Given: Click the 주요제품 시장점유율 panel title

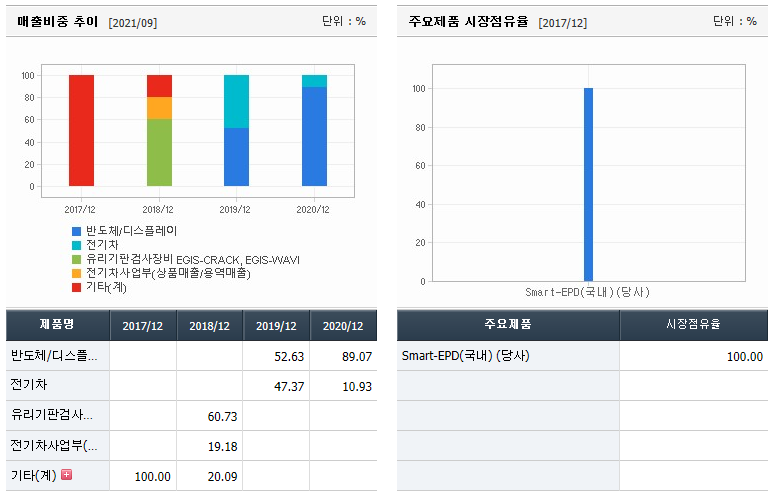Looking at the screenshot, I should (468, 21).
